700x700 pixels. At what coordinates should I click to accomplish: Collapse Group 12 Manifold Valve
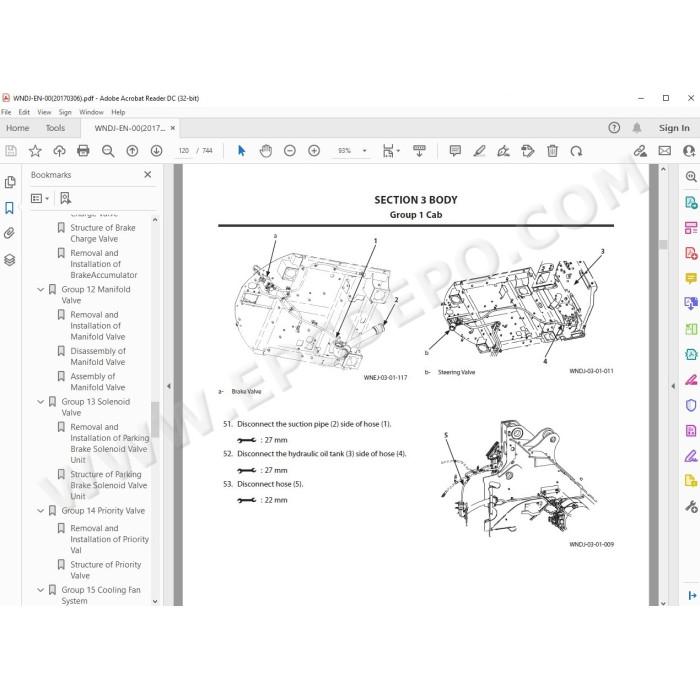click(x=40, y=289)
